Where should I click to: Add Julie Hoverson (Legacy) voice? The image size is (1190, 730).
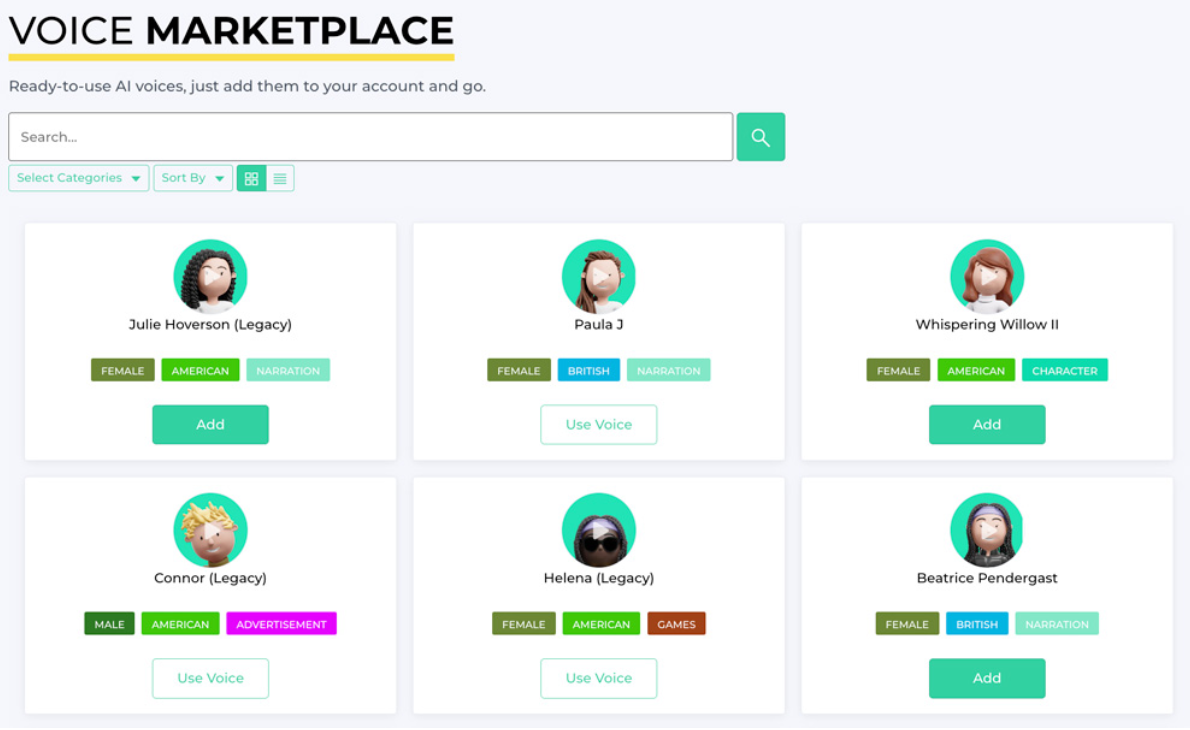[210, 424]
